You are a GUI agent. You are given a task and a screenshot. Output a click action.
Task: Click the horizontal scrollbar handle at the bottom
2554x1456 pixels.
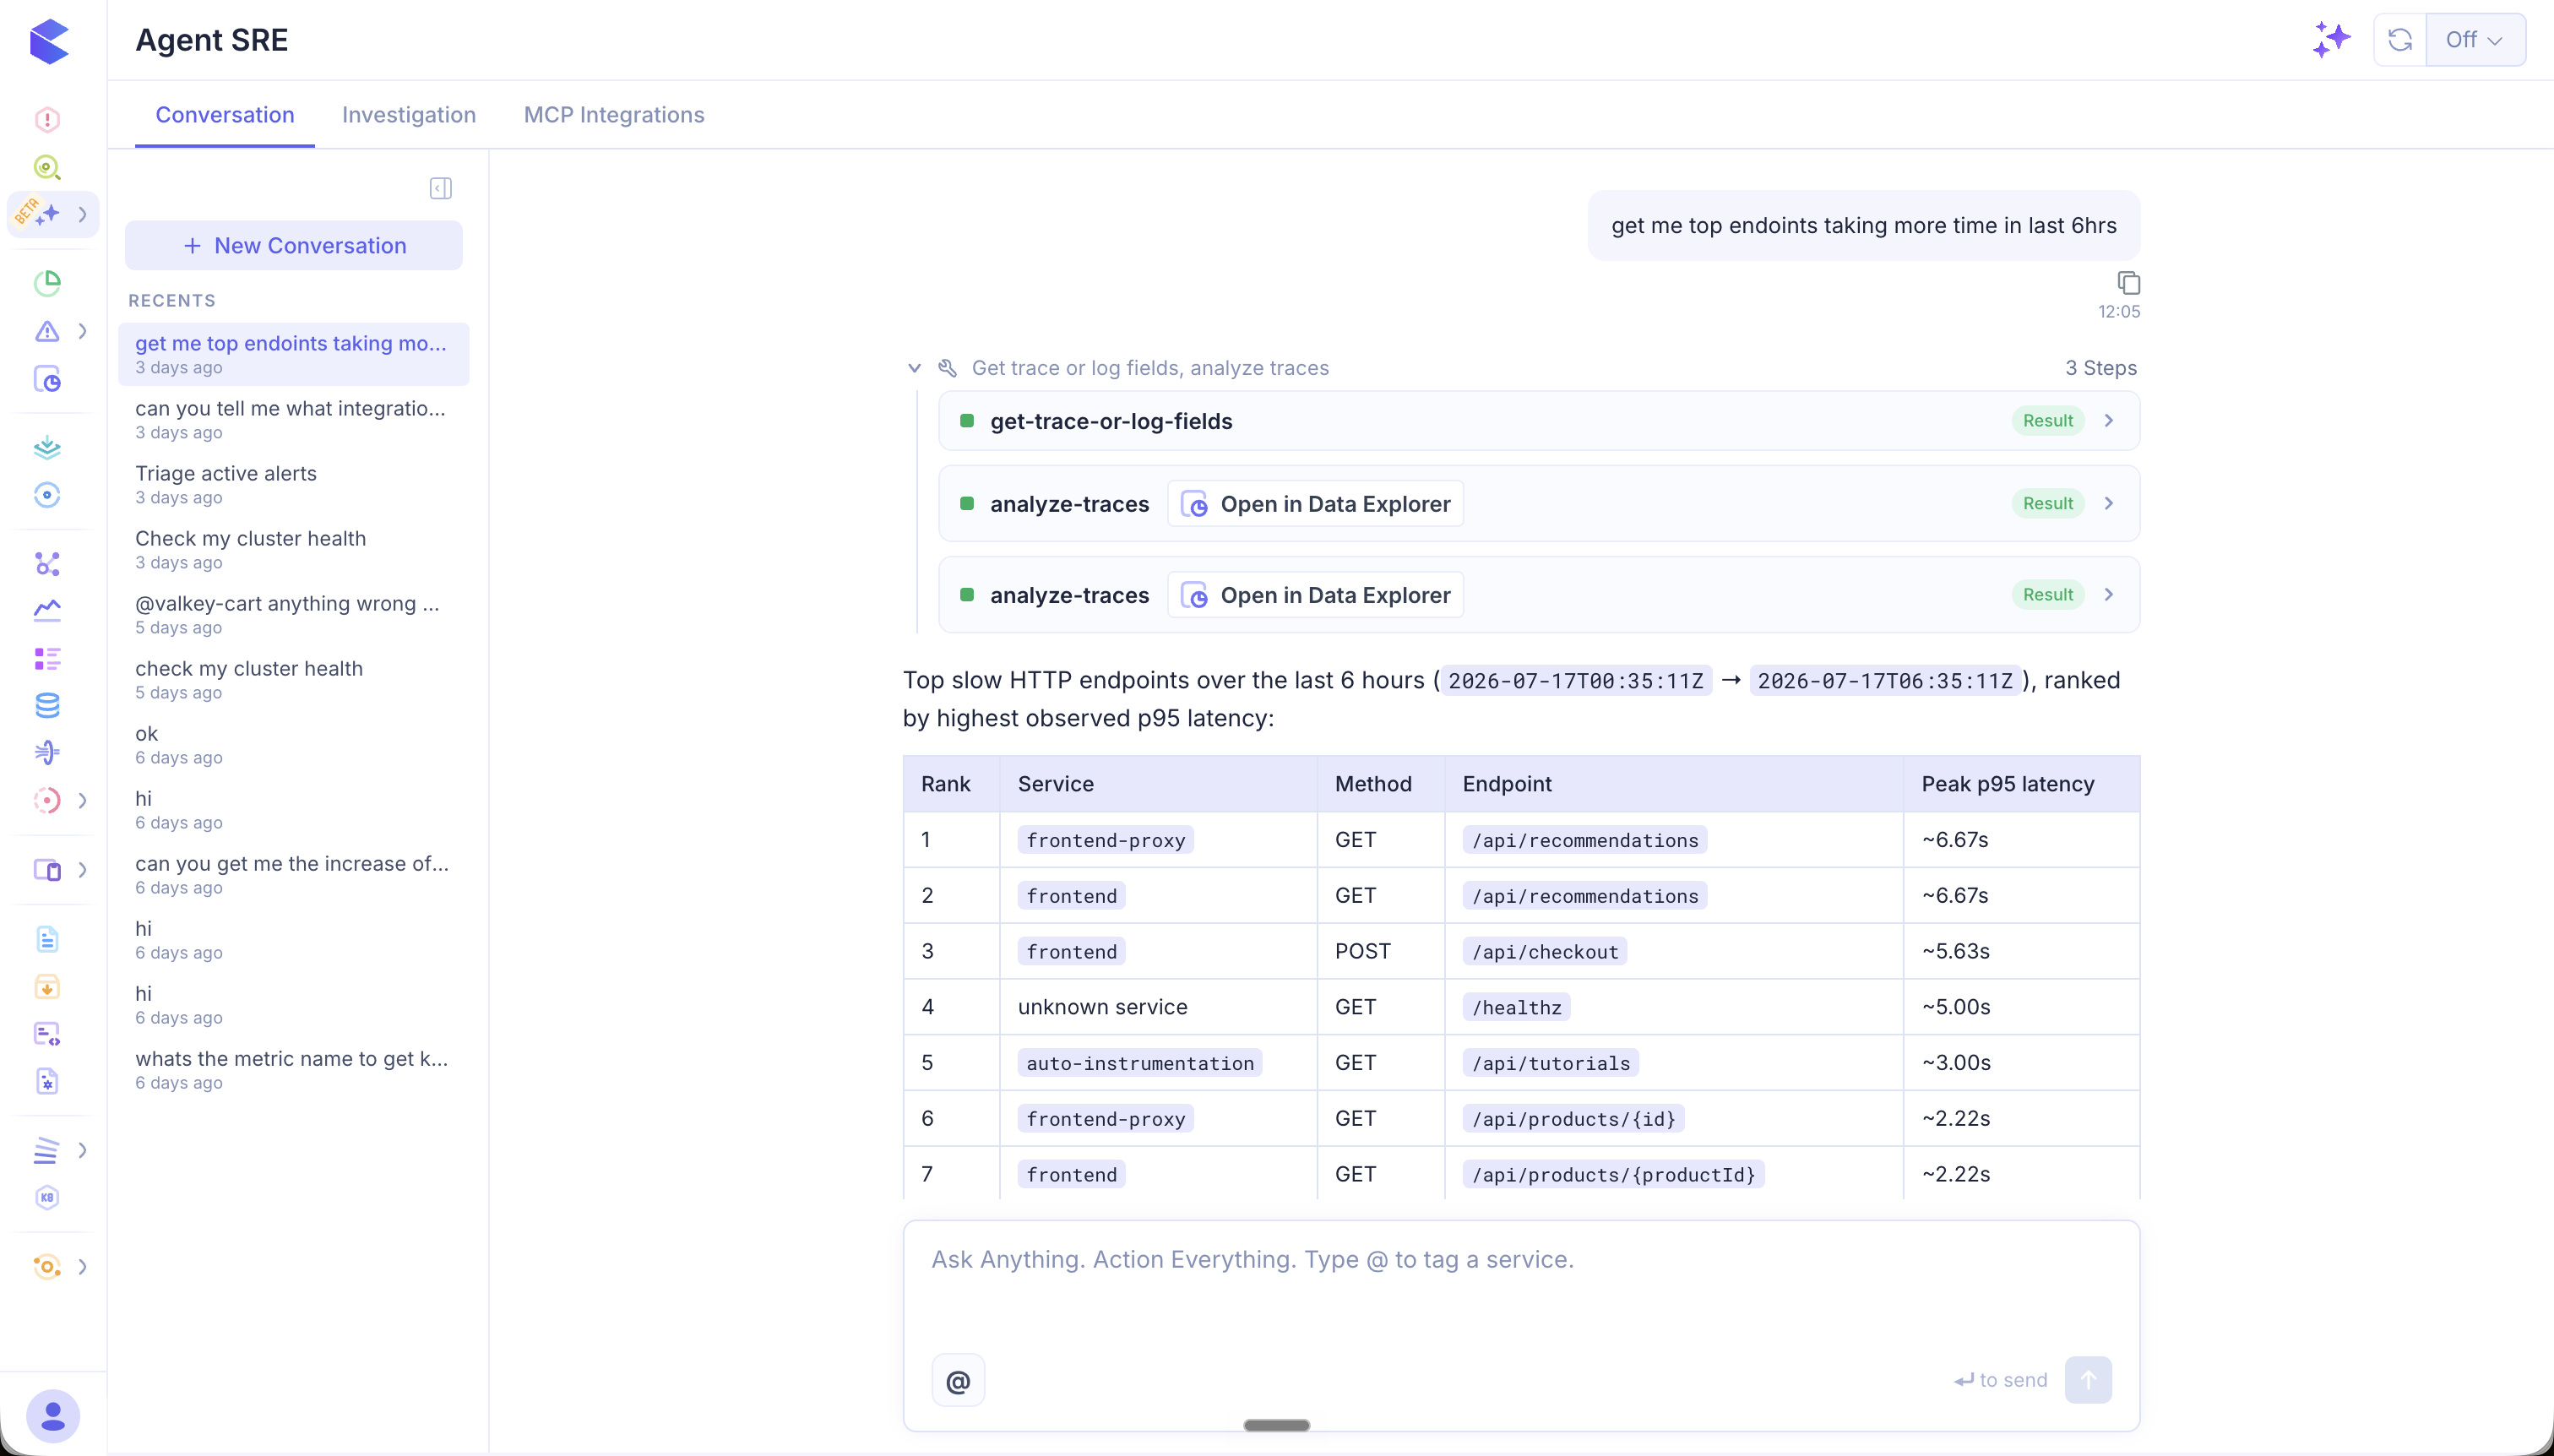pos(1277,1425)
